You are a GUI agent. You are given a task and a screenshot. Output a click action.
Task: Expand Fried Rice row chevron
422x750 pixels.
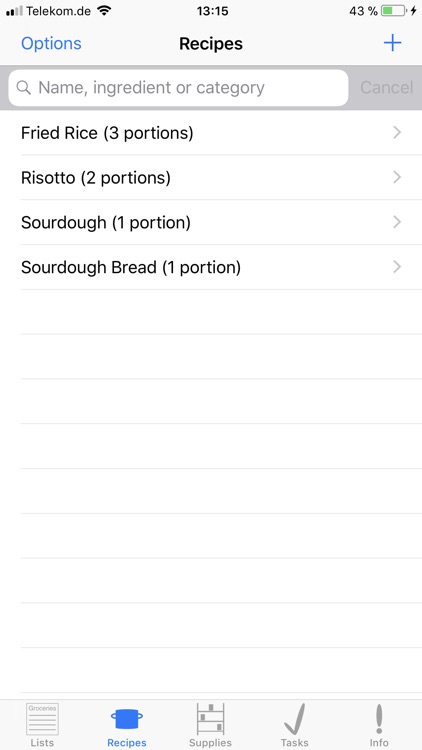point(397,132)
